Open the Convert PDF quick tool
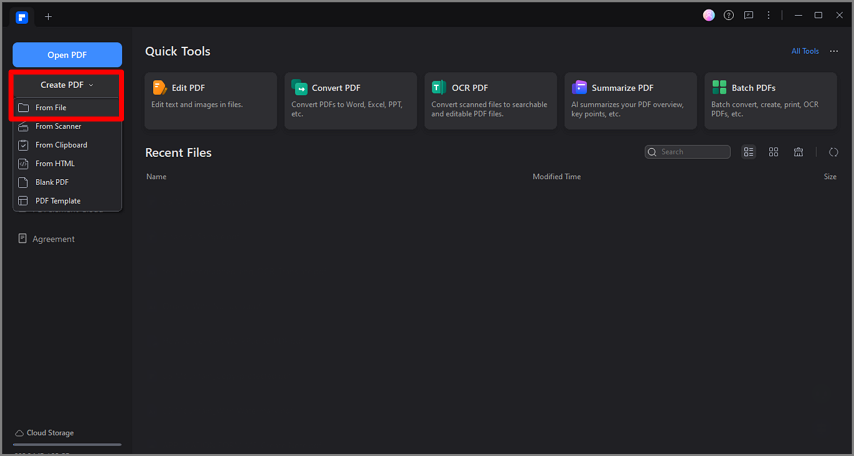Viewport: 854px width, 456px height. (351, 101)
